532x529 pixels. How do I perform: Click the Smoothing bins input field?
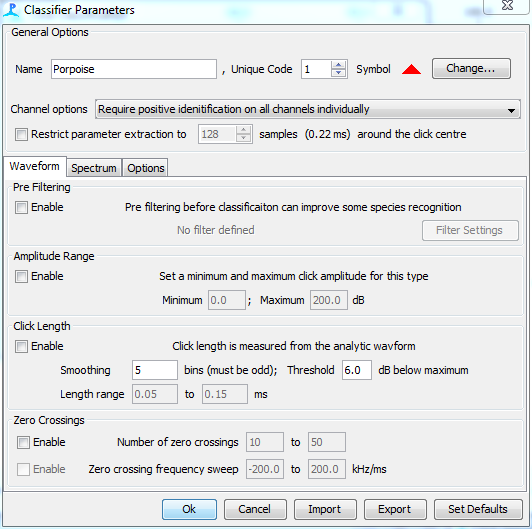pyautogui.click(x=155, y=370)
